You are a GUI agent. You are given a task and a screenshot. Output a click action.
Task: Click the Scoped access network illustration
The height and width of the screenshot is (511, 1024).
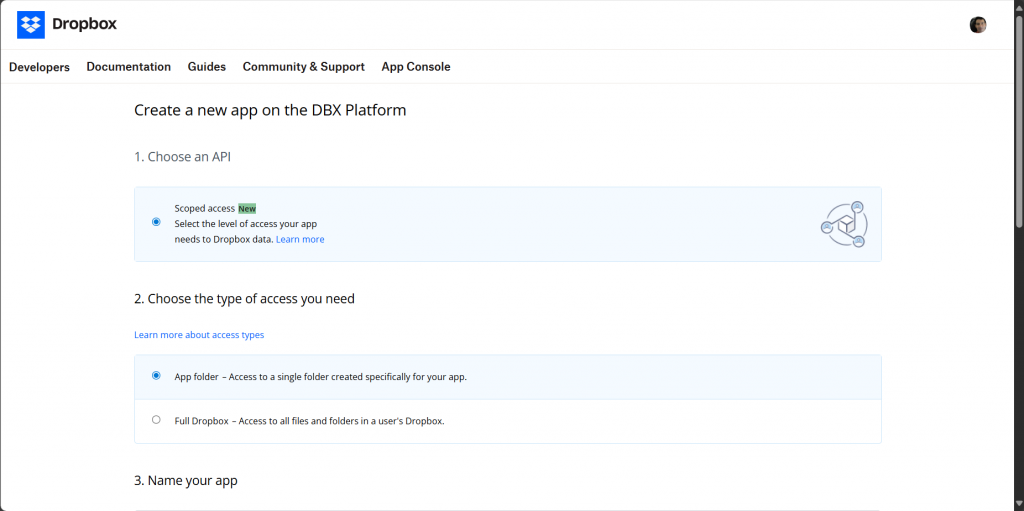(844, 224)
